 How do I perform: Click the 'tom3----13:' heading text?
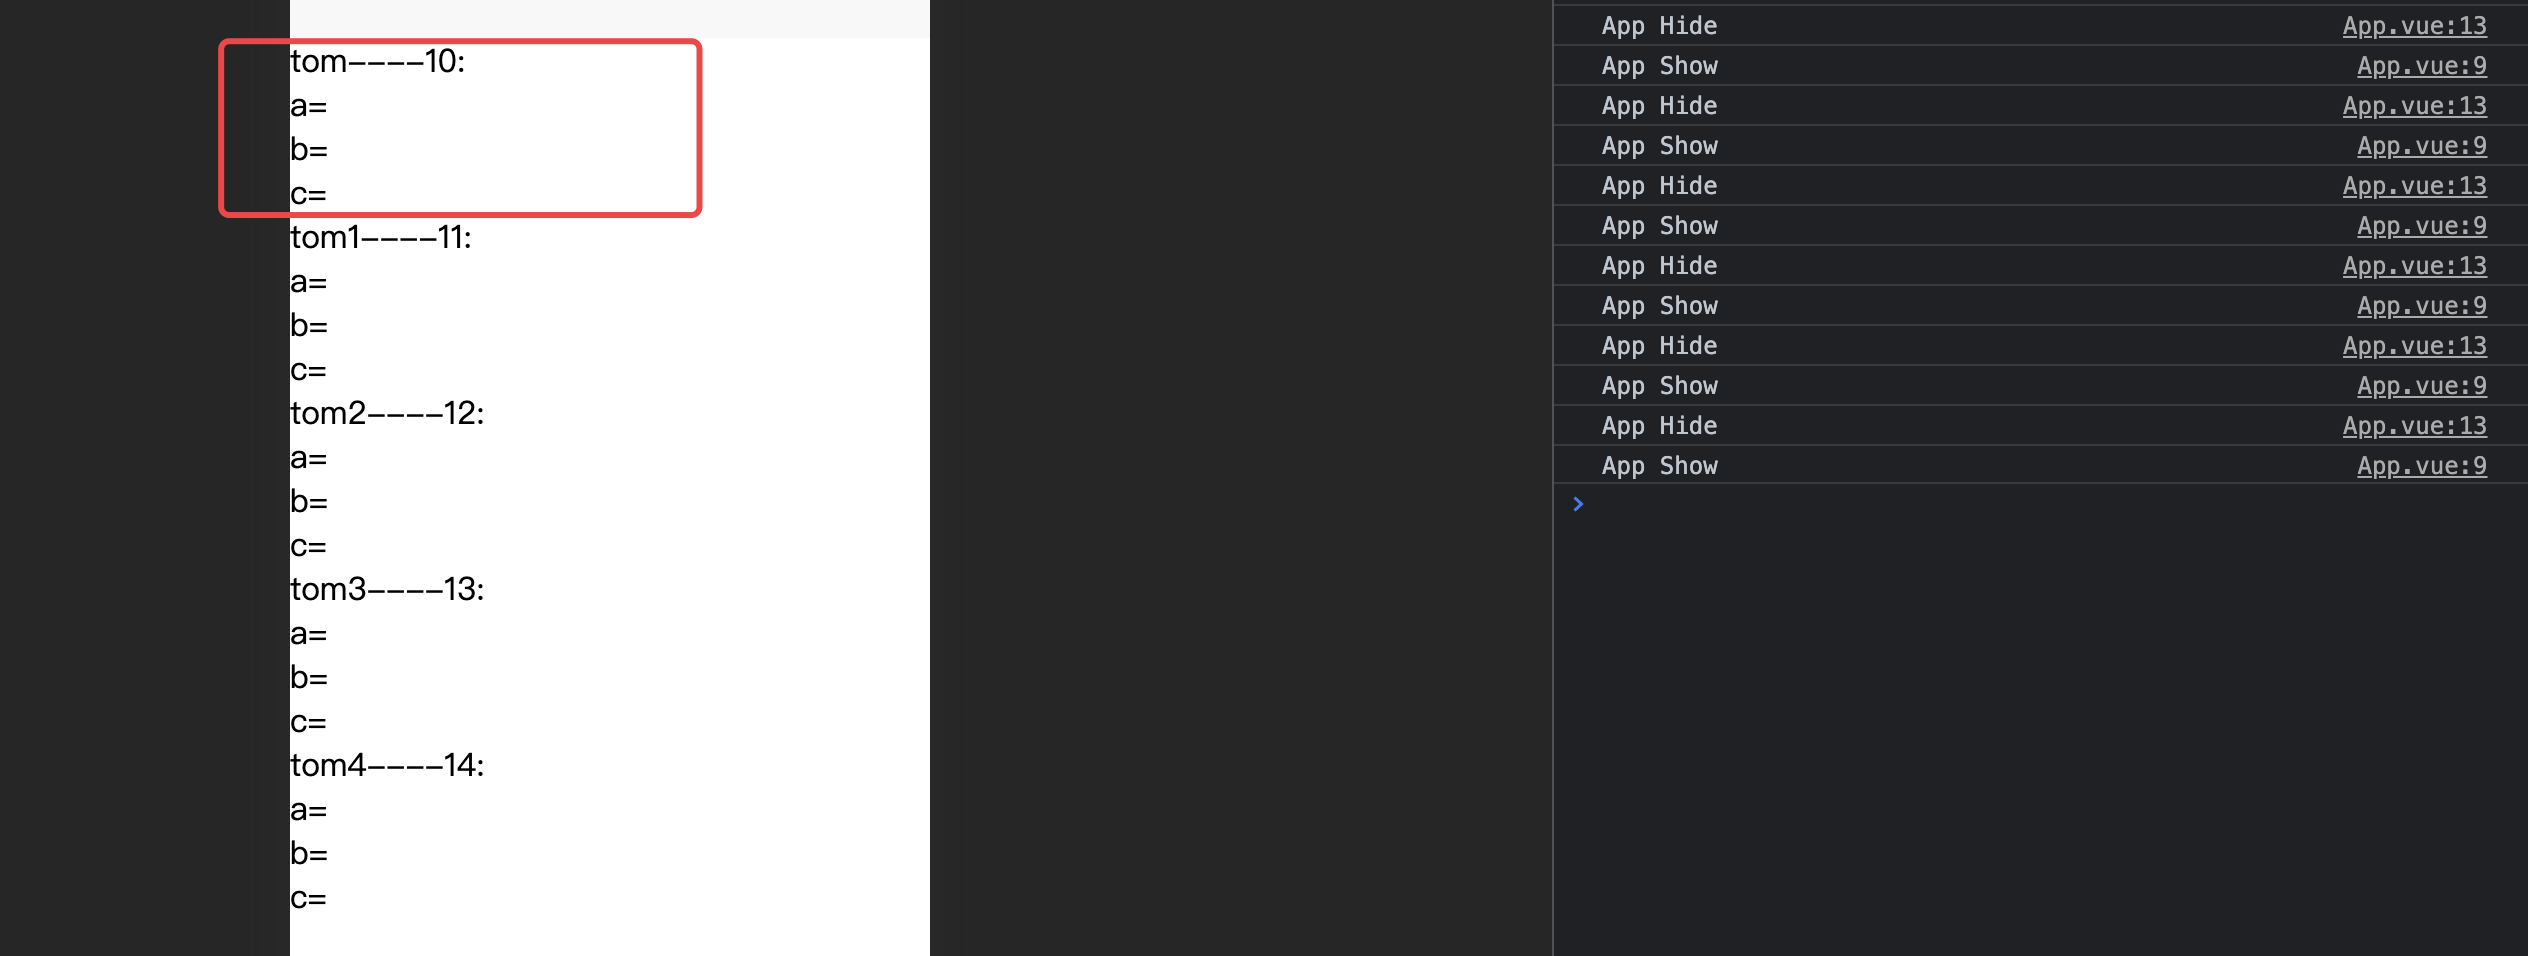pos(387,589)
